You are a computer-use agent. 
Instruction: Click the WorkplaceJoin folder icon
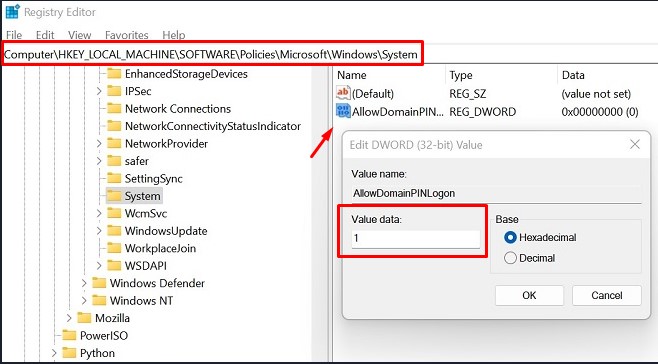[x=114, y=248]
